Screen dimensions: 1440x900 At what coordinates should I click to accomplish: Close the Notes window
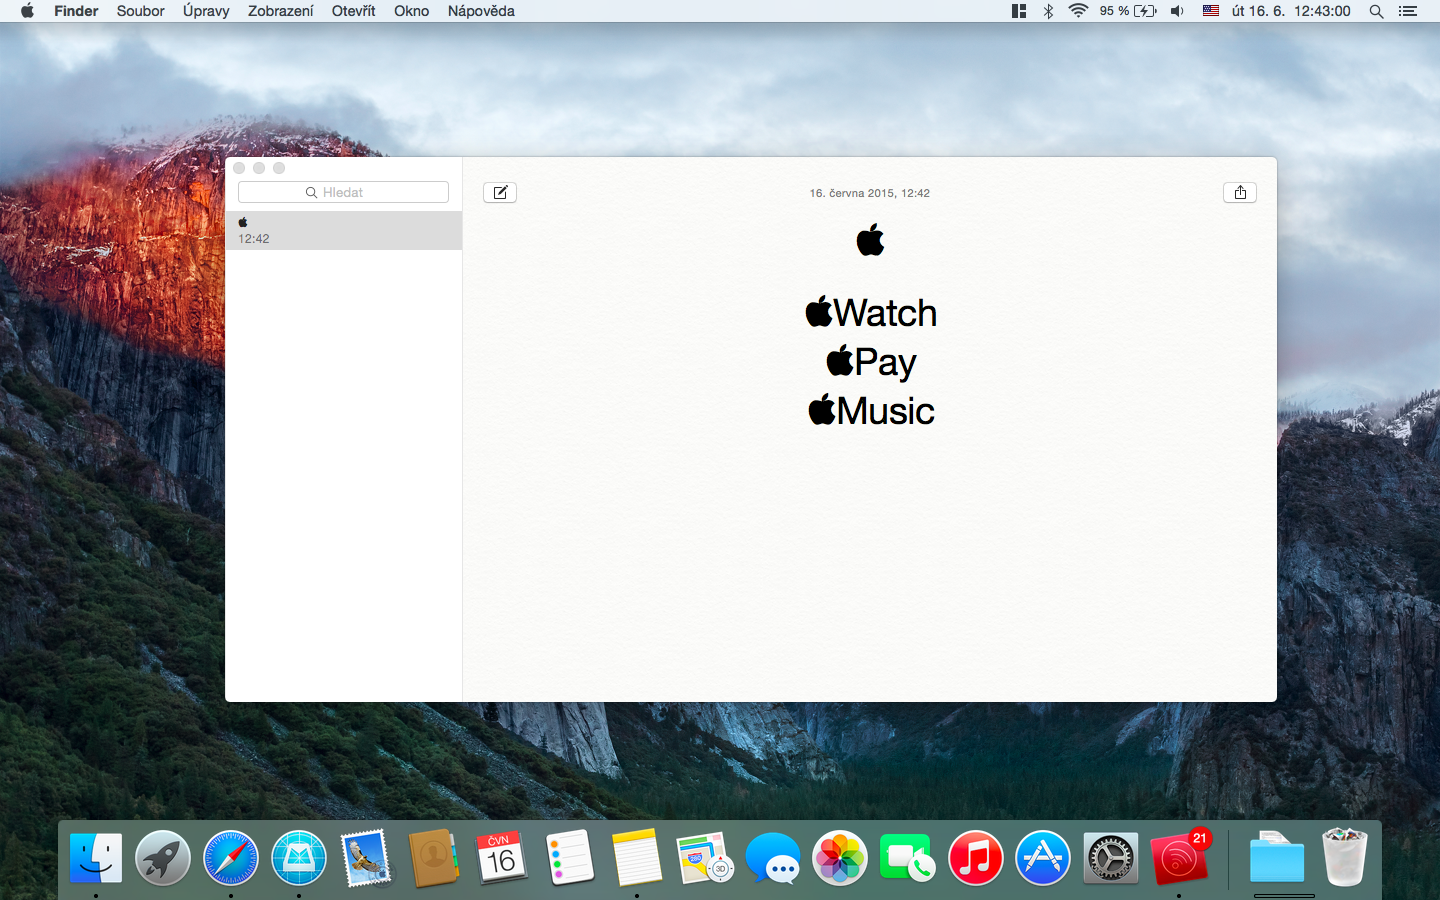tap(239, 168)
